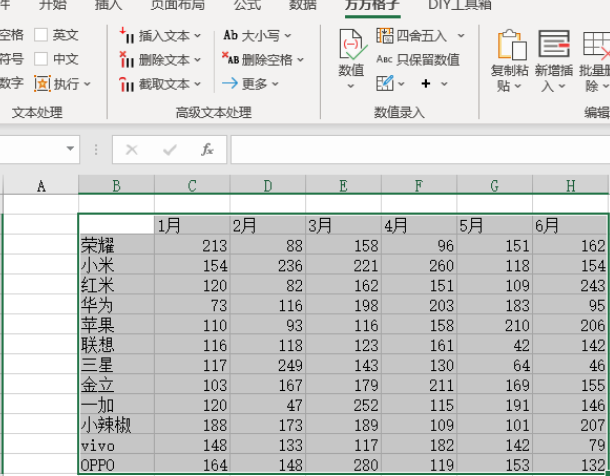The image size is (610, 476).
Task: Click the 插入文本 icon
Action: [127, 35]
